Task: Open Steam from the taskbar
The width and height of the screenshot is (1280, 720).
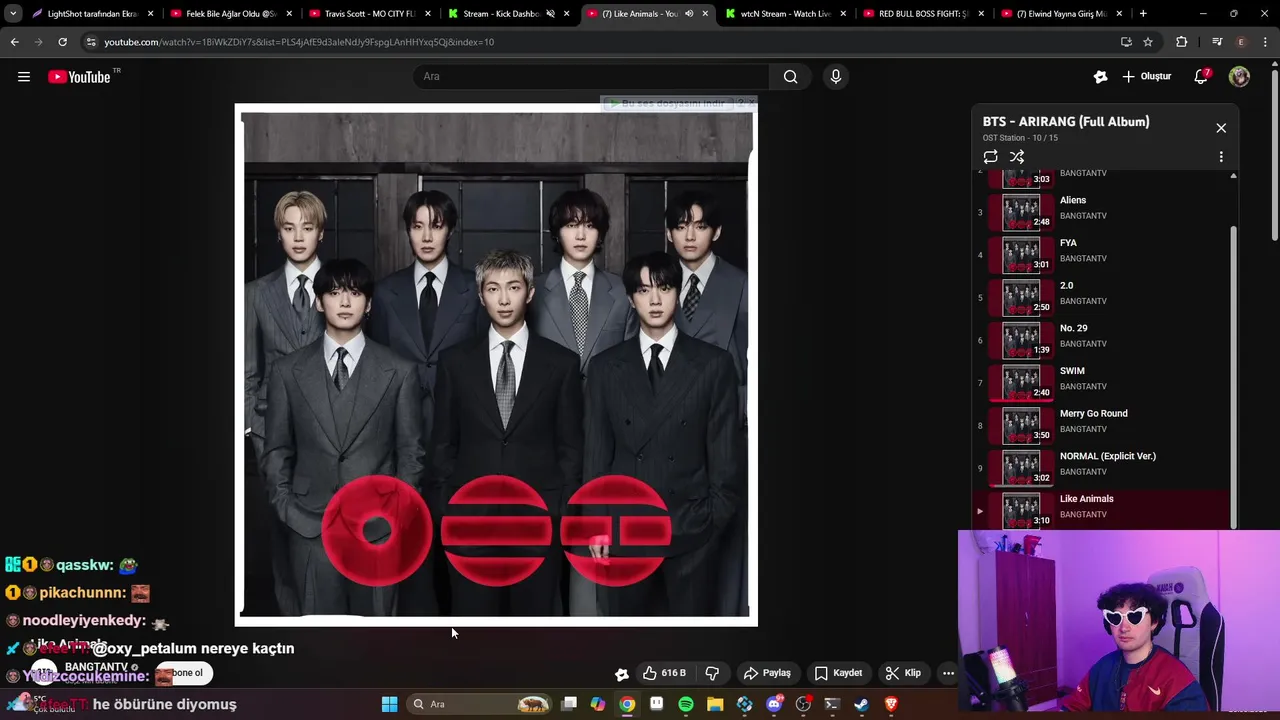Action: click(x=862, y=704)
